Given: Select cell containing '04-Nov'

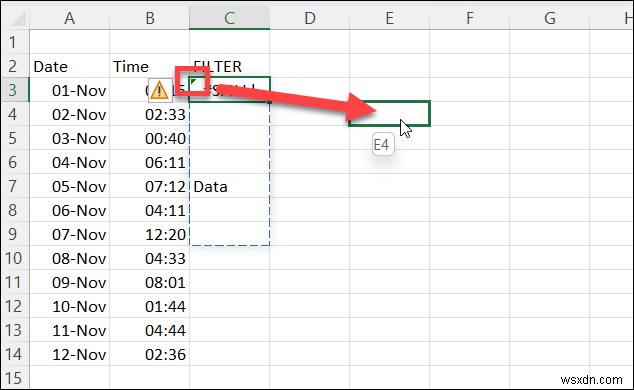Looking at the screenshot, I should (69, 162).
